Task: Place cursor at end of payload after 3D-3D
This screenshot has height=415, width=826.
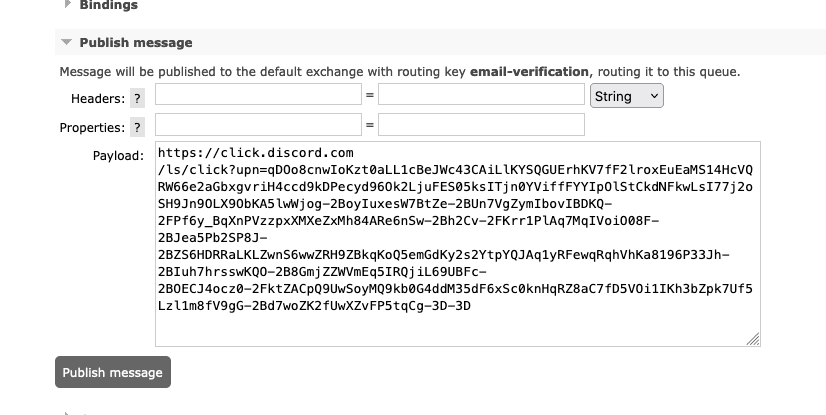Action: 471,306
